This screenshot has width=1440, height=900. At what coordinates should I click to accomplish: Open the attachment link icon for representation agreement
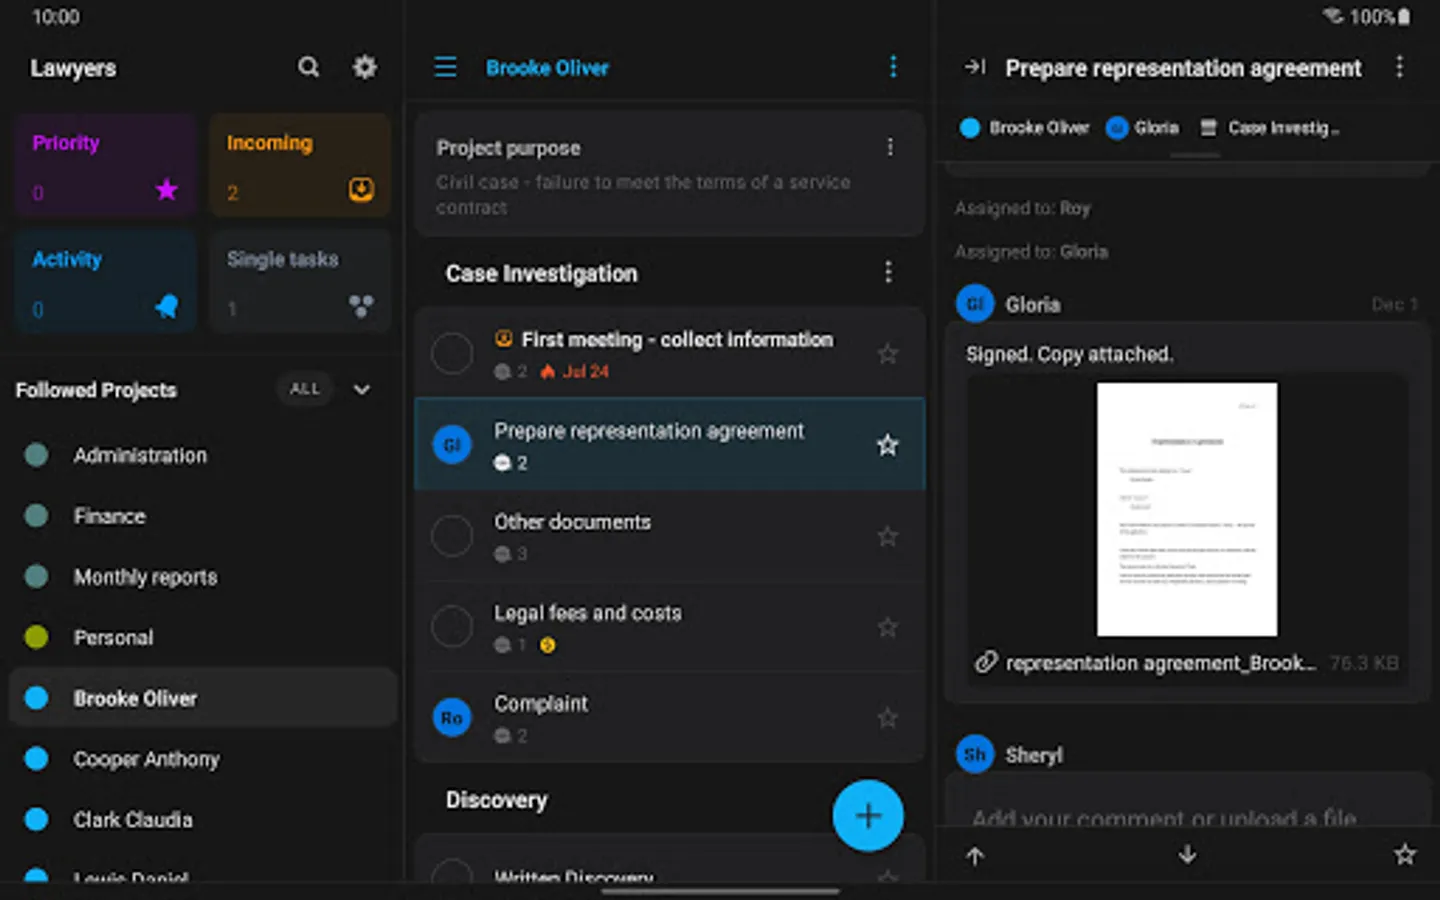pos(986,662)
